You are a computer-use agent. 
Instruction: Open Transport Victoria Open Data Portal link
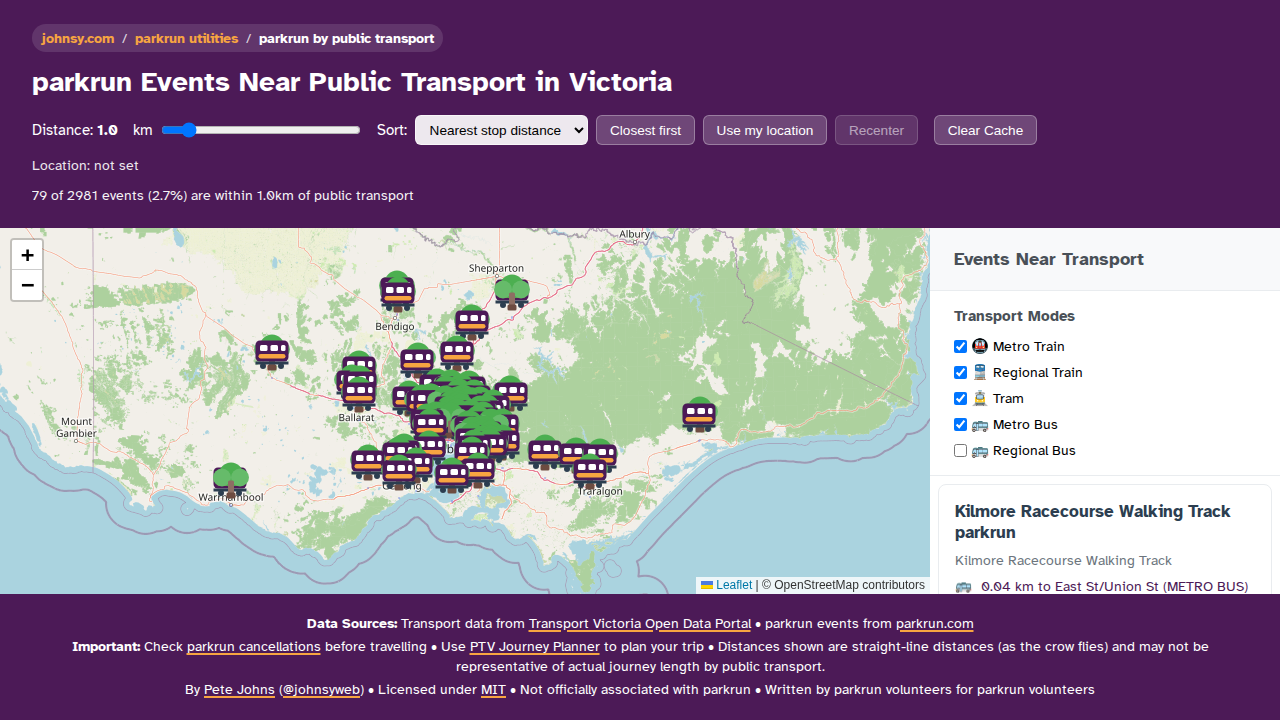click(640, 624)
